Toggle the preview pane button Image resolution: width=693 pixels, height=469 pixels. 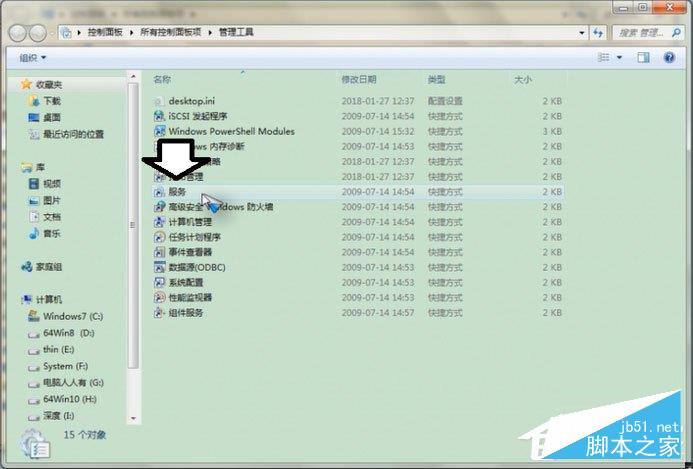[644, 57]
